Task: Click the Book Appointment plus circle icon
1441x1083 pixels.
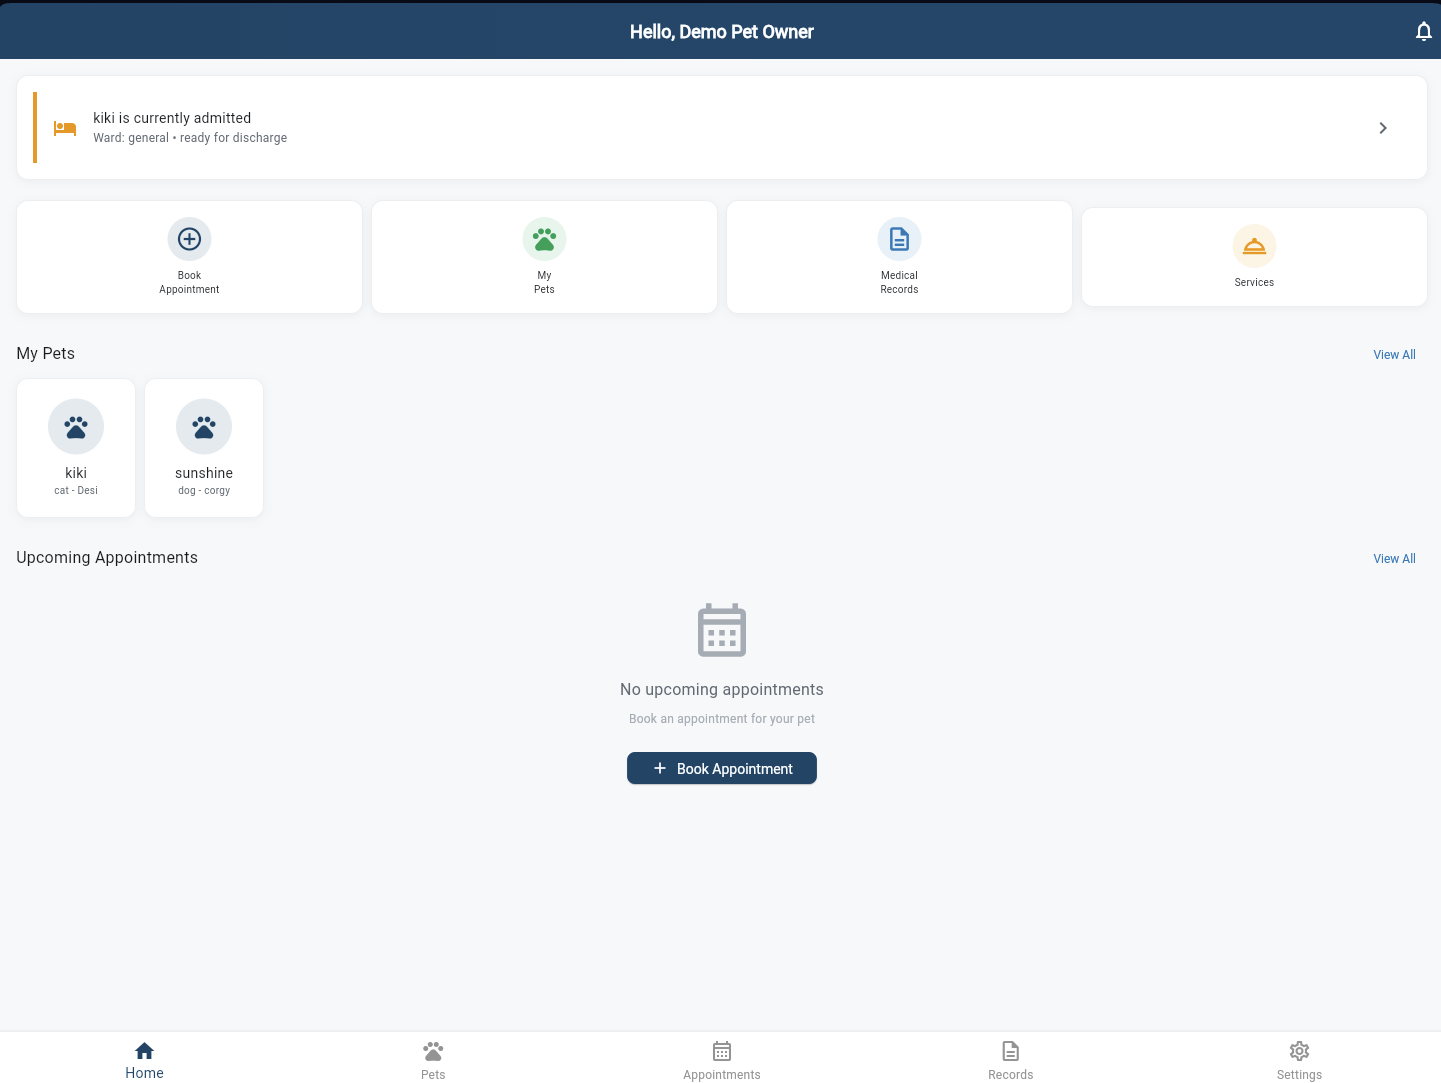Action: coord(189,239)
